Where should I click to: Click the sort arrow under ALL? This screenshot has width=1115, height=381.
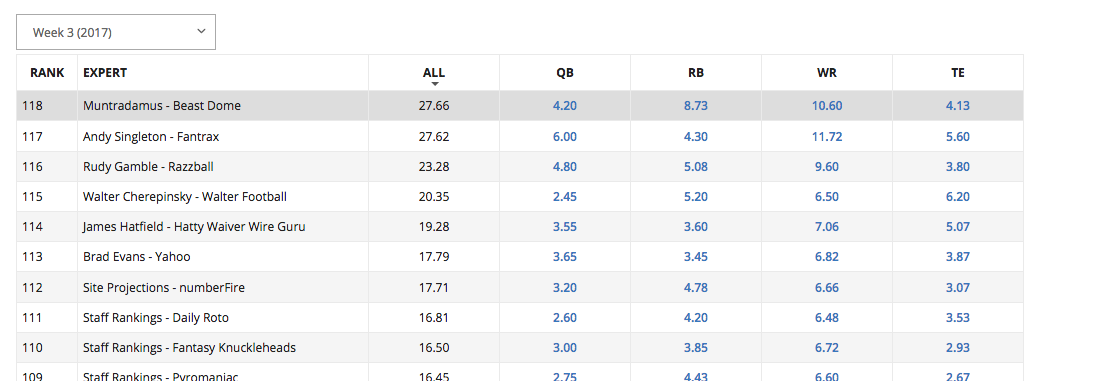(x=434, y=84)
